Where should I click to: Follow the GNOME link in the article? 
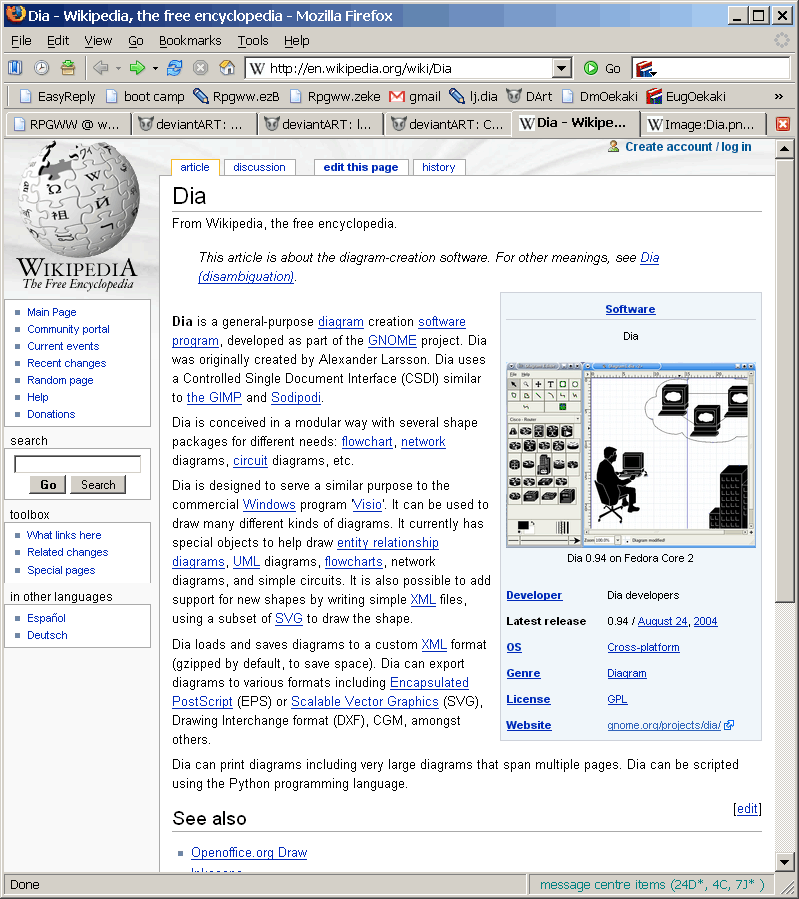[x=392, y=341]
